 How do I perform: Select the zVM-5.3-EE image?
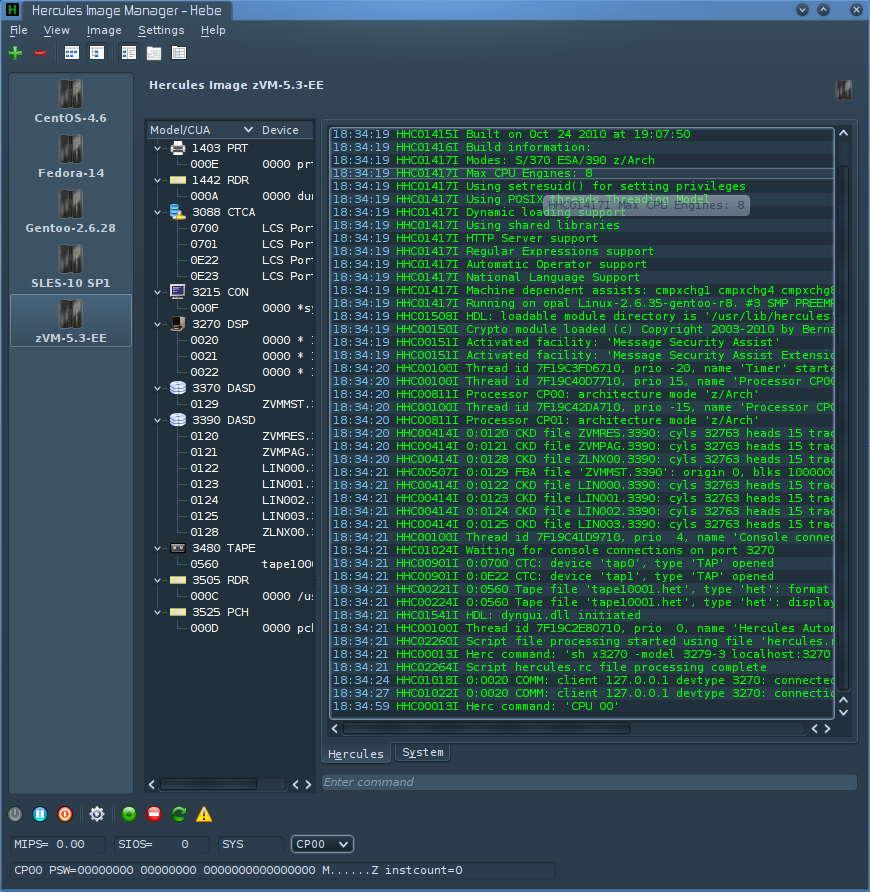pyautogui.click(x=71, y=321)
